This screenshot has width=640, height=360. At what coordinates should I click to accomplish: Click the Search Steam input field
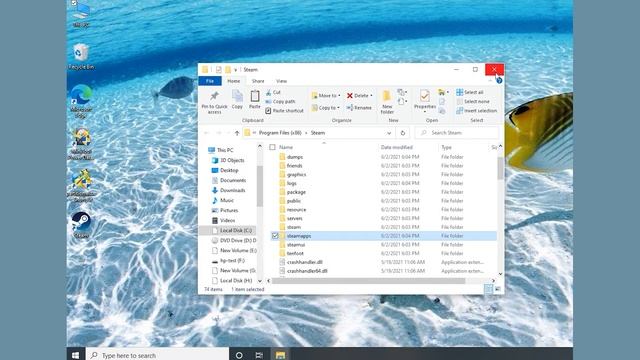457,133
